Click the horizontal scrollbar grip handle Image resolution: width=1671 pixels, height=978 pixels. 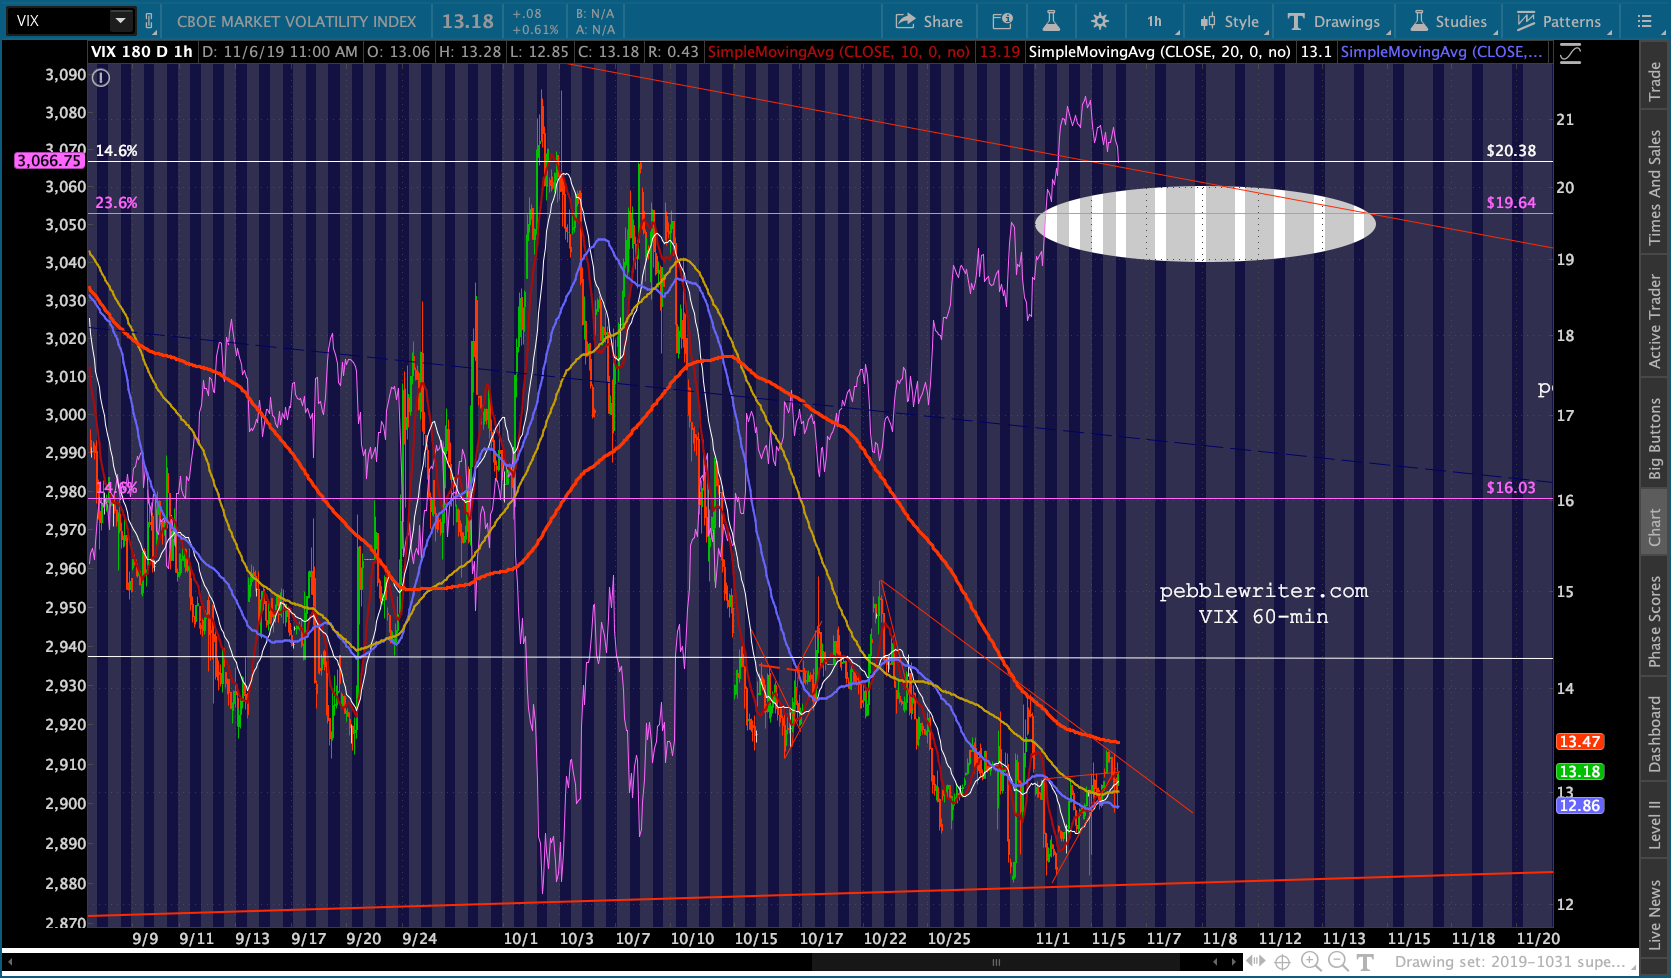[996, 962]
